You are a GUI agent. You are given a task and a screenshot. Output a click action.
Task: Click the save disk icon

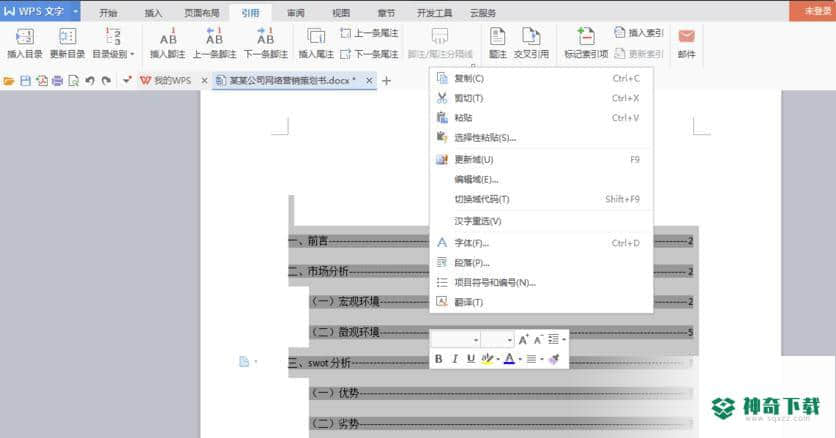click(x=25, y=81)
